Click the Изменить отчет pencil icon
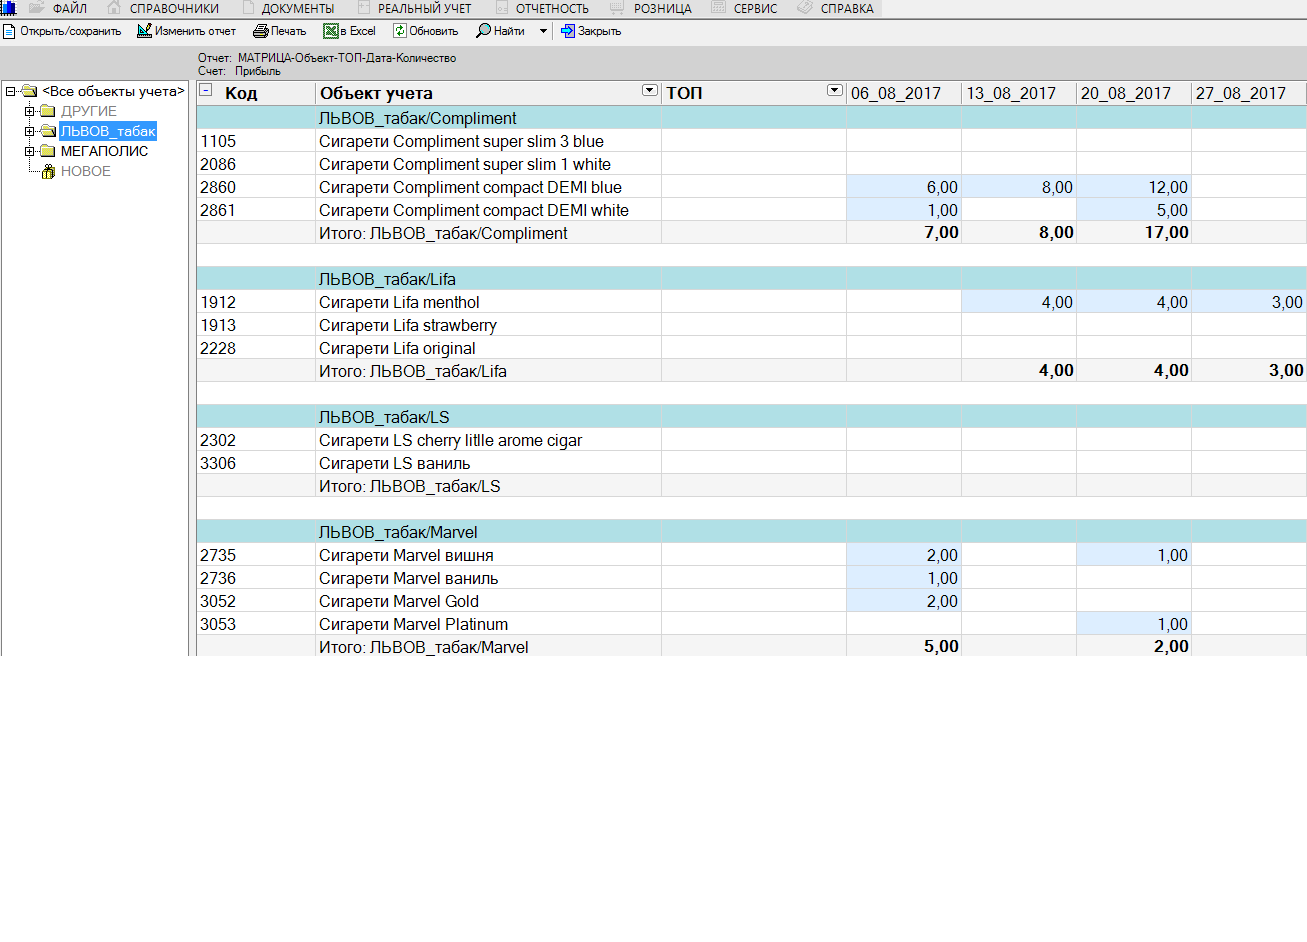The width and height of the screenshot is (1307, 942). point(144,31)
